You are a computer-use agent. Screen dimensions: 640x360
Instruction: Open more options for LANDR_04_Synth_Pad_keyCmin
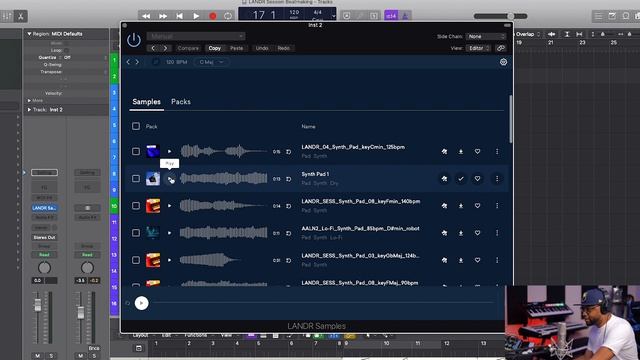[x=497, y=151]
